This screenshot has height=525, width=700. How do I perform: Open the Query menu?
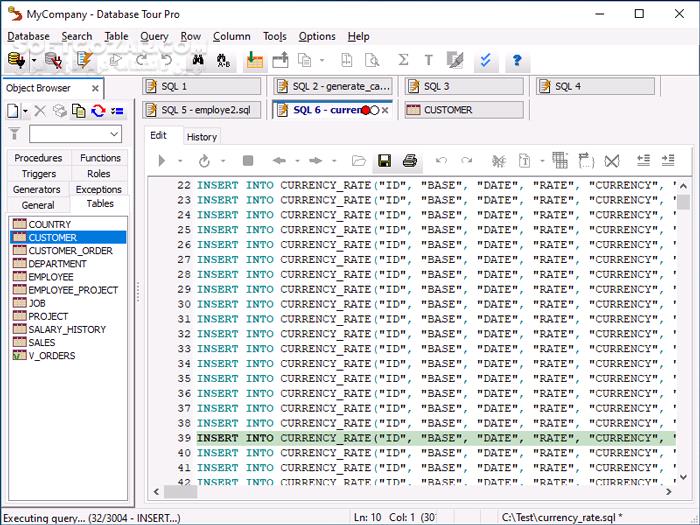(154, 37)
